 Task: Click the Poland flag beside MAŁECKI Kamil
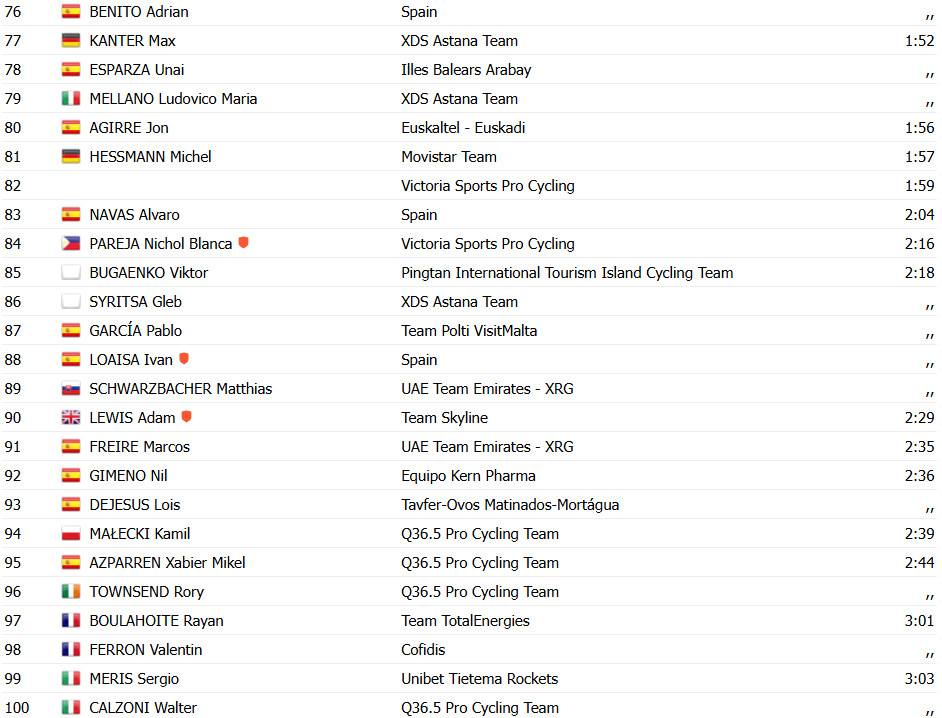71,533
